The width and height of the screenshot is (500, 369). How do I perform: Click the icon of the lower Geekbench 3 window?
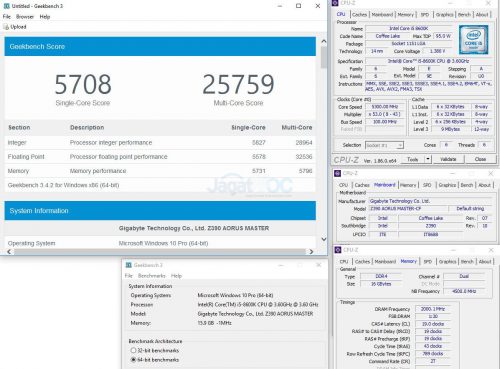coord(129,265)
